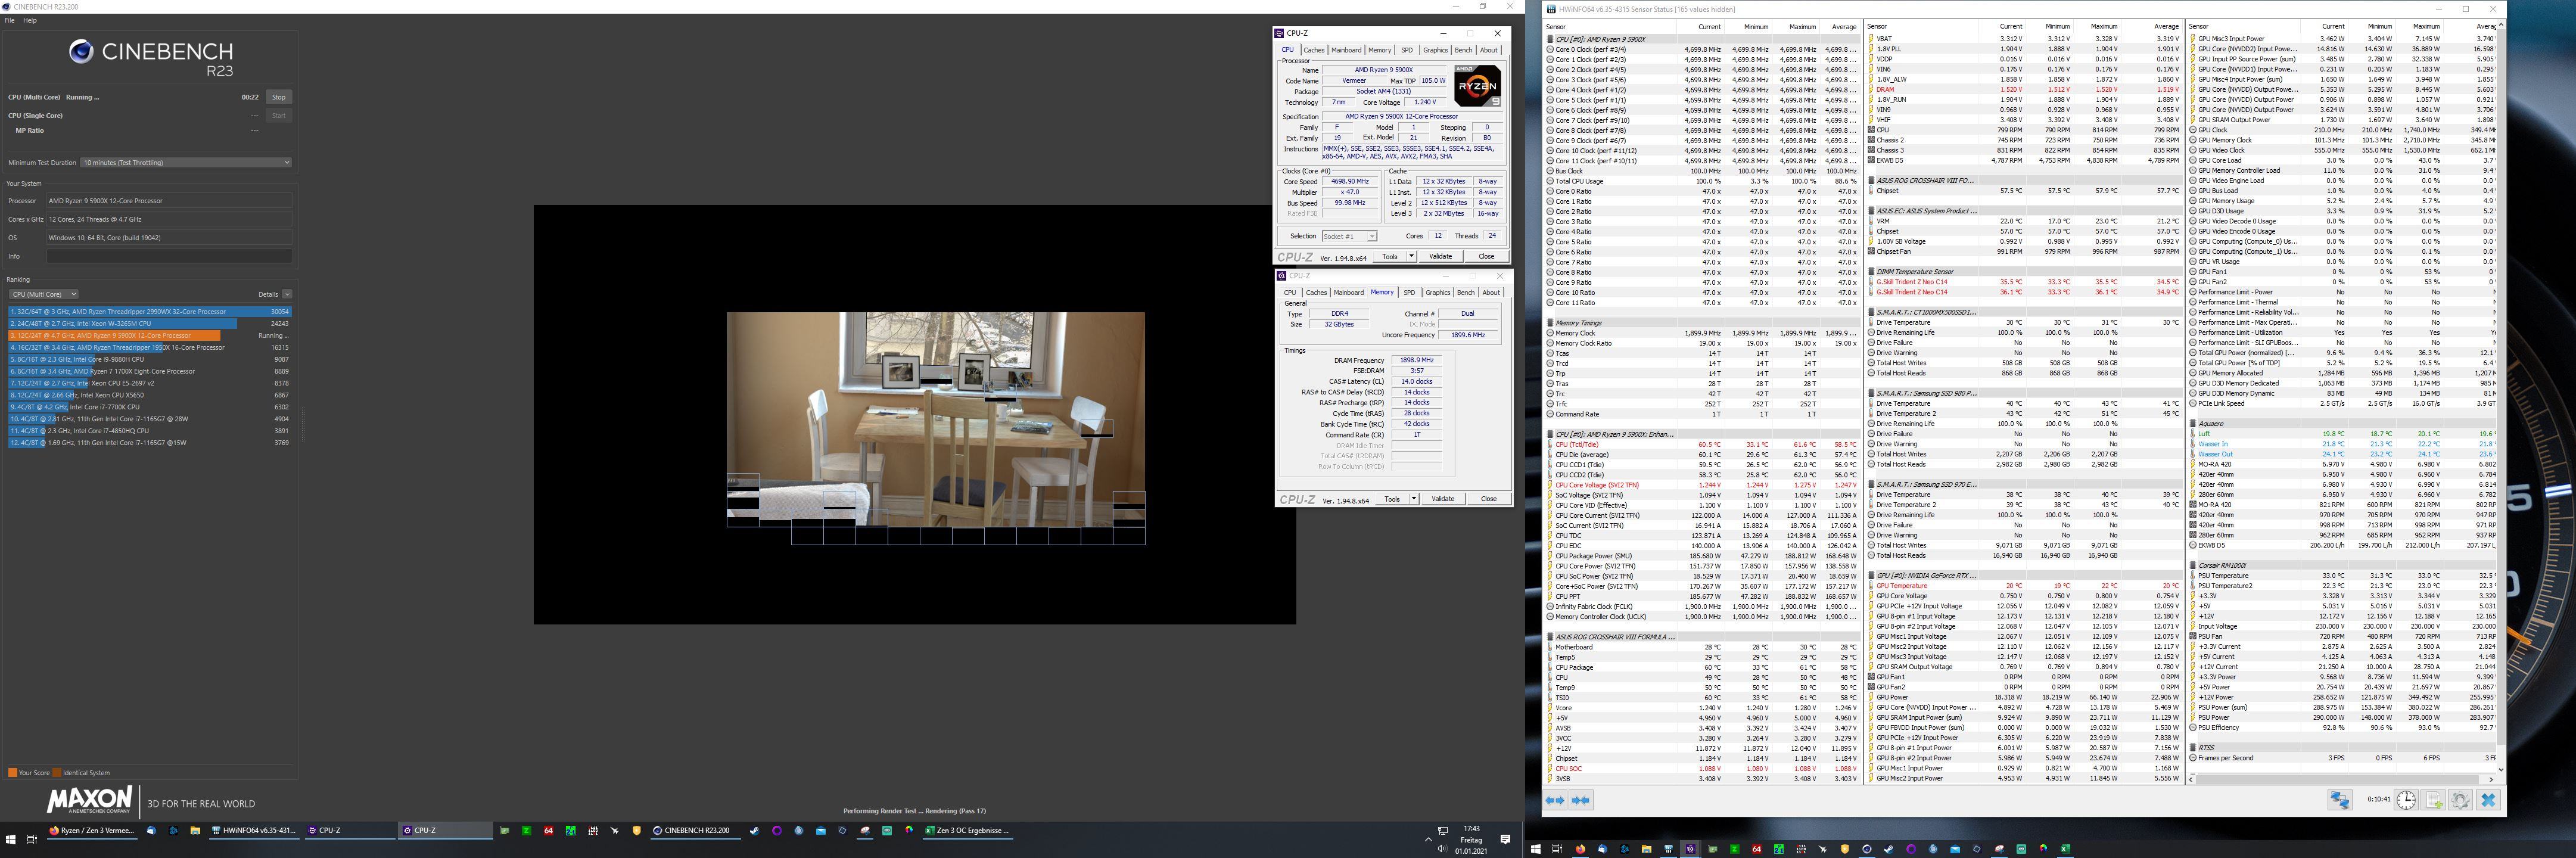Click HWiNFO logging start document icon
2576x858 pixels.
pos(2433,799)
